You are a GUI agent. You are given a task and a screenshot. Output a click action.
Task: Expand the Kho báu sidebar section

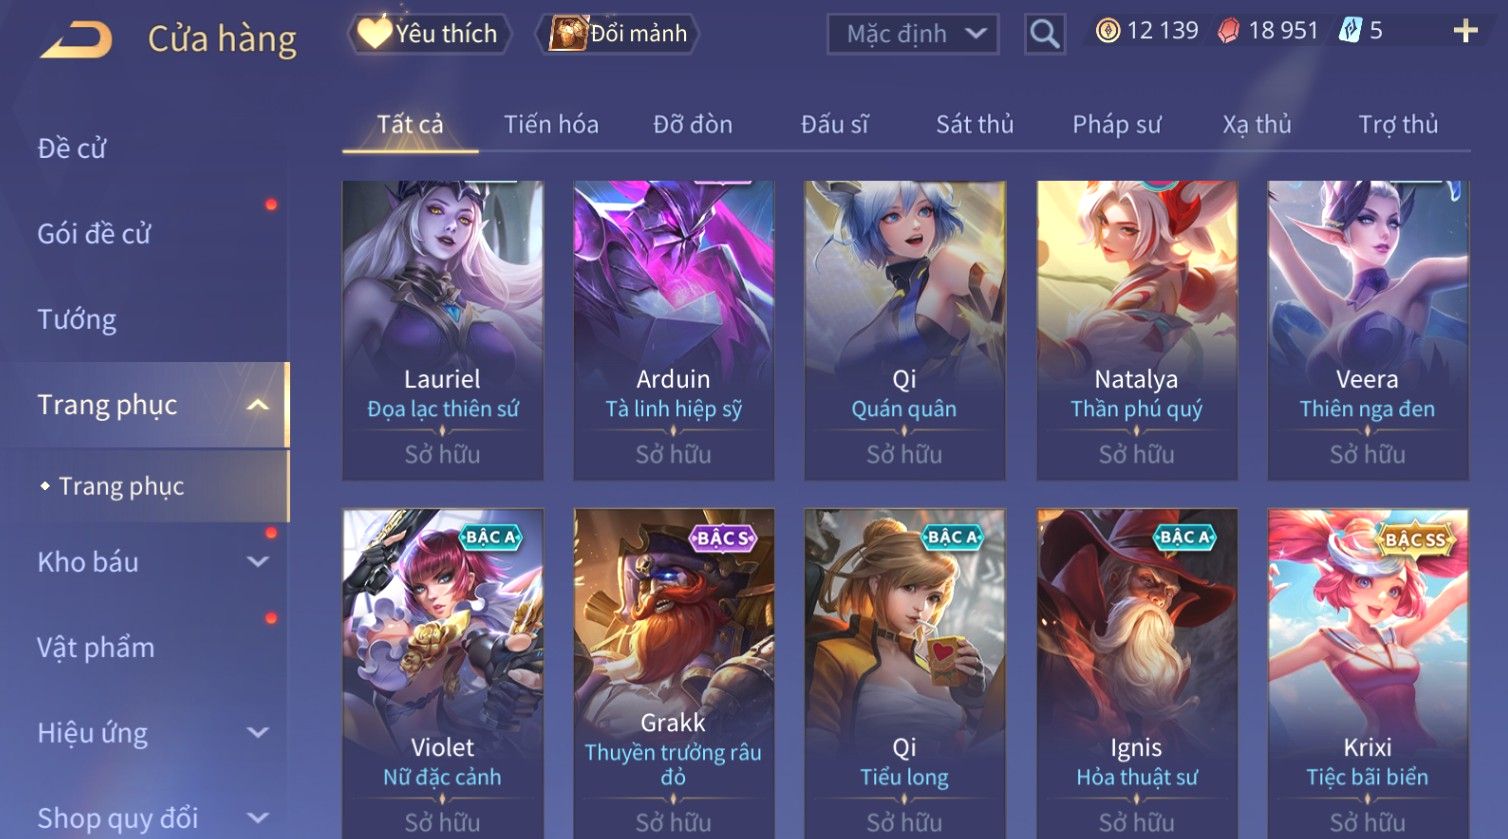pos(257,562)
